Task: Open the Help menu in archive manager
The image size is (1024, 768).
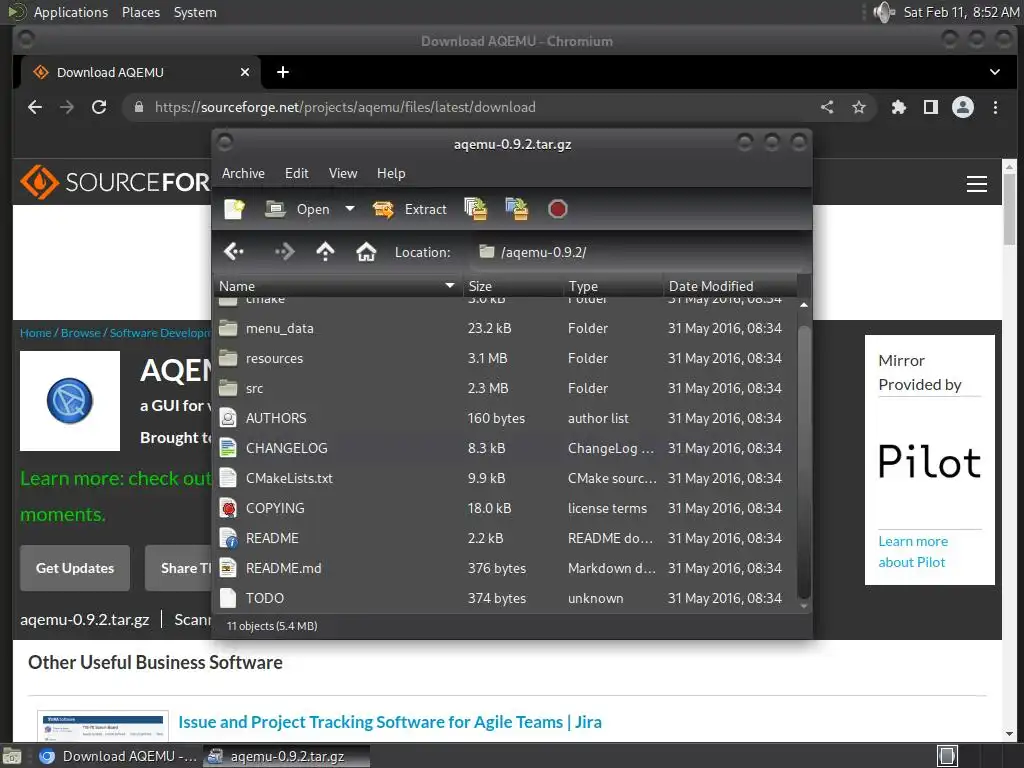Action: point(391,173)
